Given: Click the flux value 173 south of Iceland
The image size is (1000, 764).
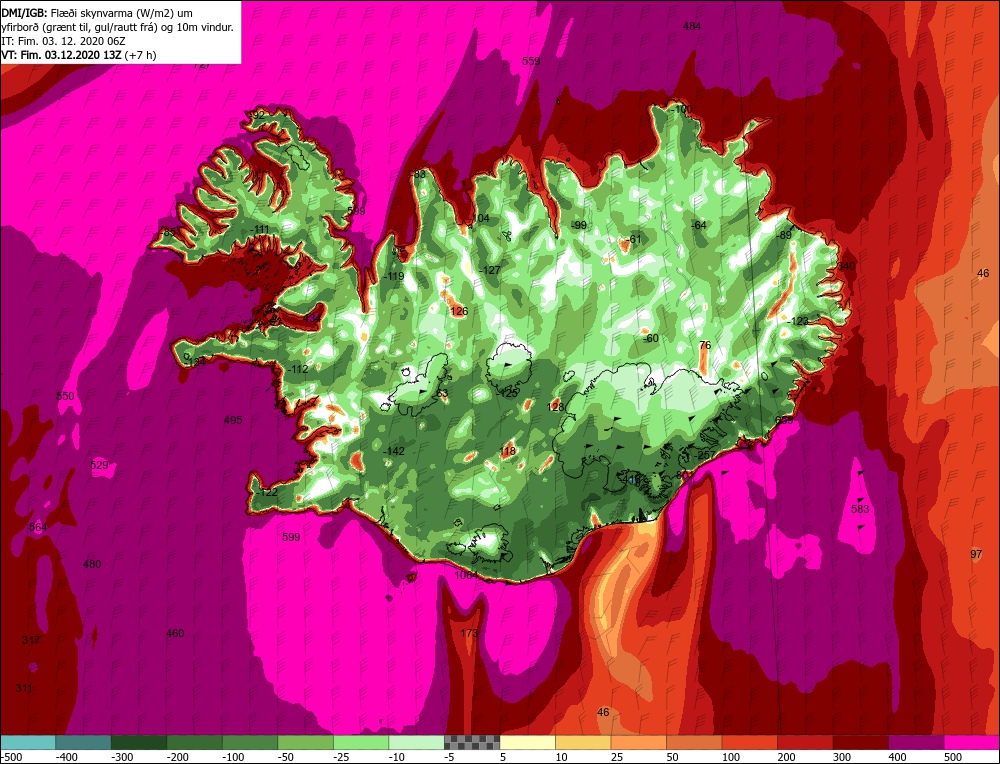Looking at the screenshot, I should (469, 633).
